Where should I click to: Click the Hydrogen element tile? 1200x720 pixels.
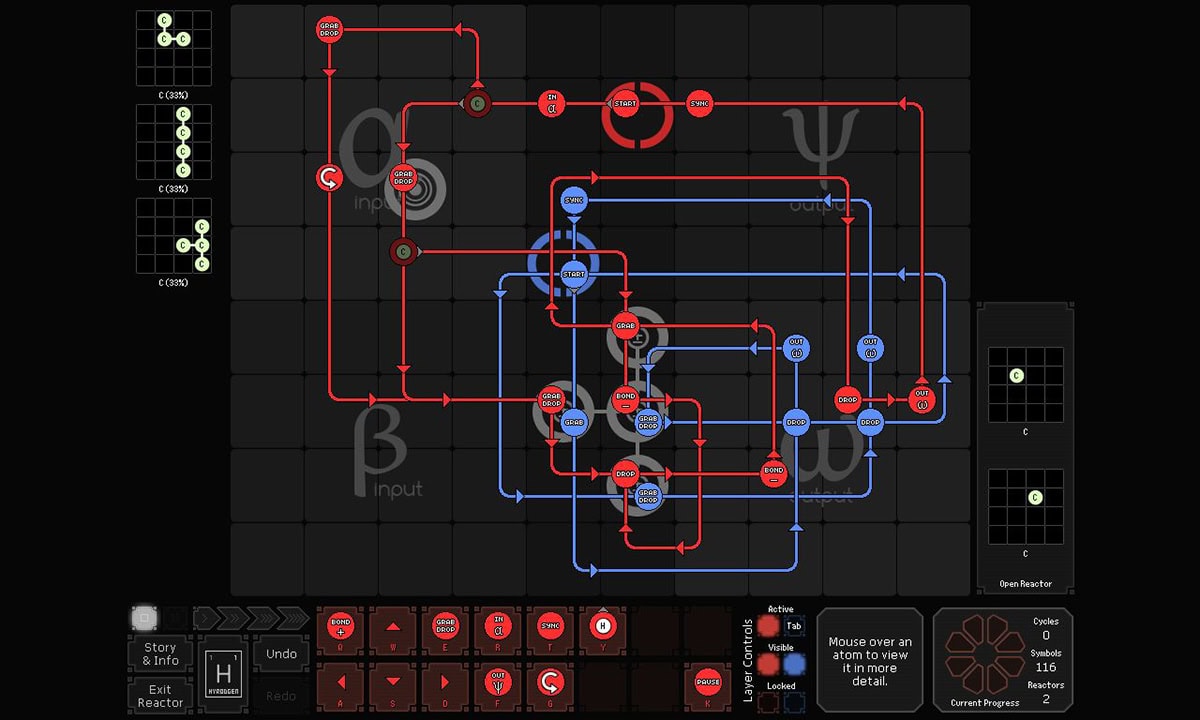point(222,674)
